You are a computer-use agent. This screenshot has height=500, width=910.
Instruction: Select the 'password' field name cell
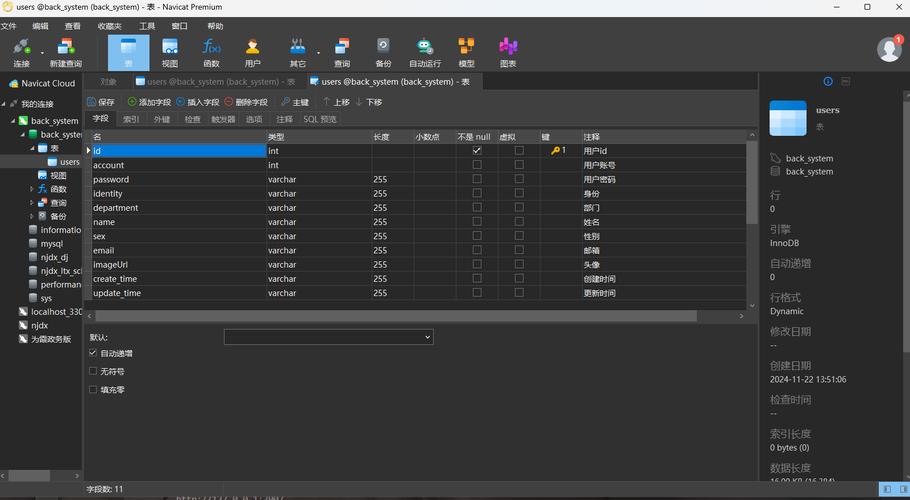[x=178, y=179]
